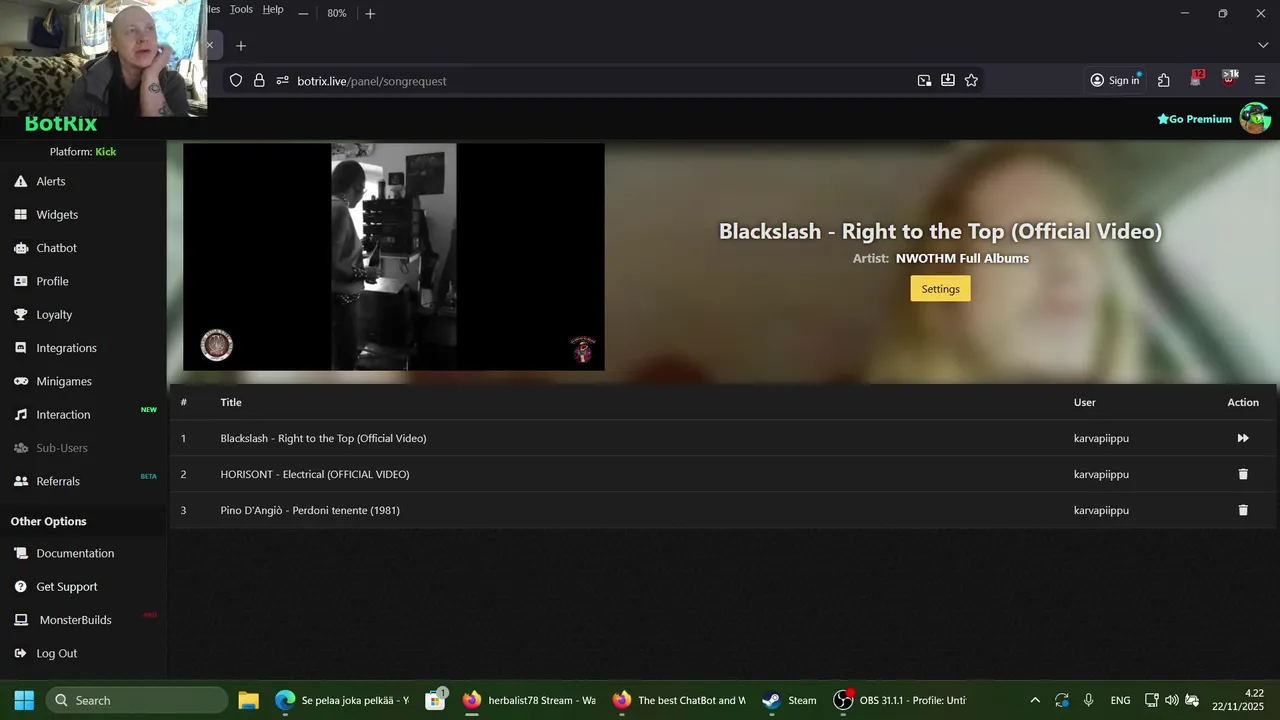Screen dimensions: 1280x720
Task: Switch to the Edge Se pelaa joka pelkää window
Action: (x=342, y=700)
